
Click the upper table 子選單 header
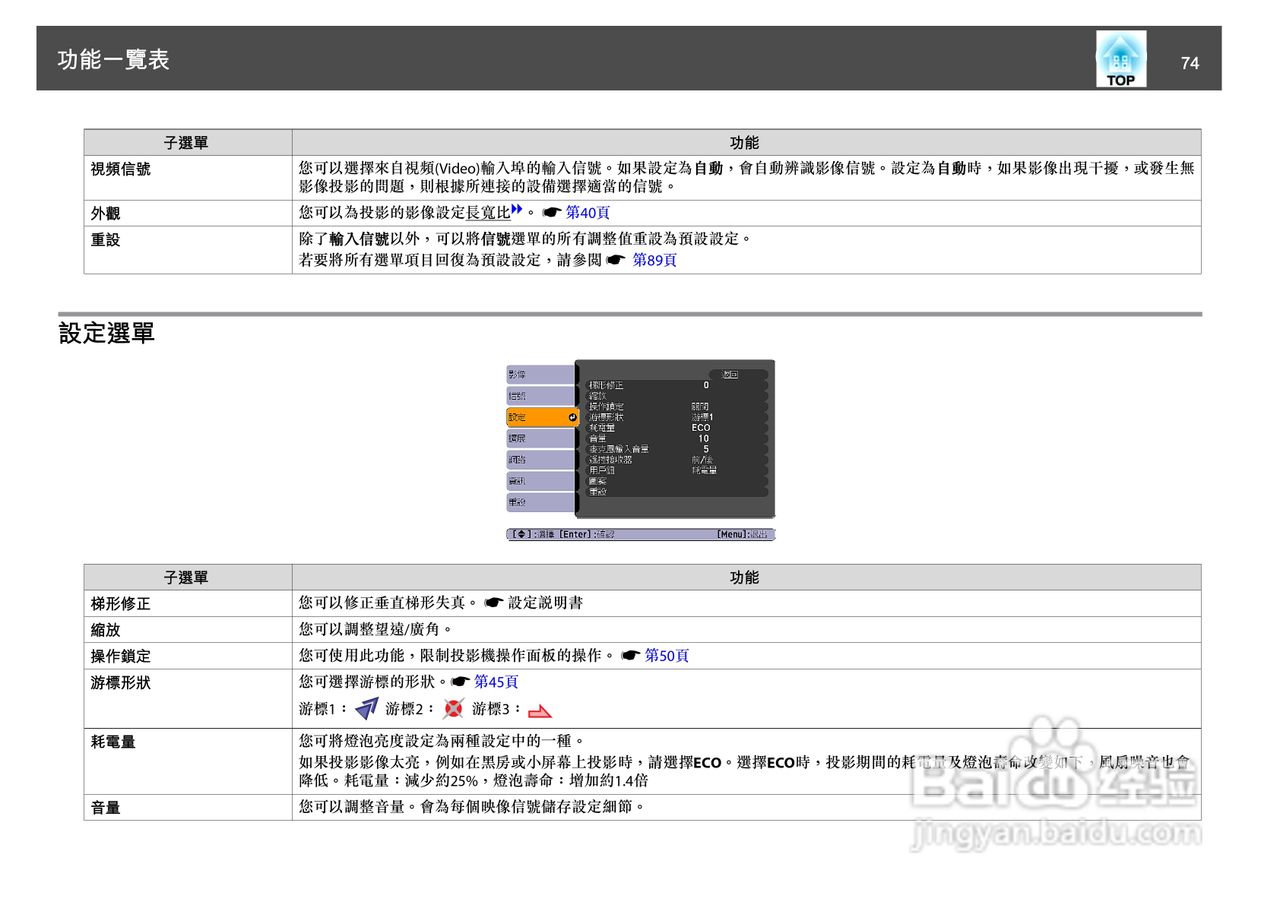click(x=188, y=142)
